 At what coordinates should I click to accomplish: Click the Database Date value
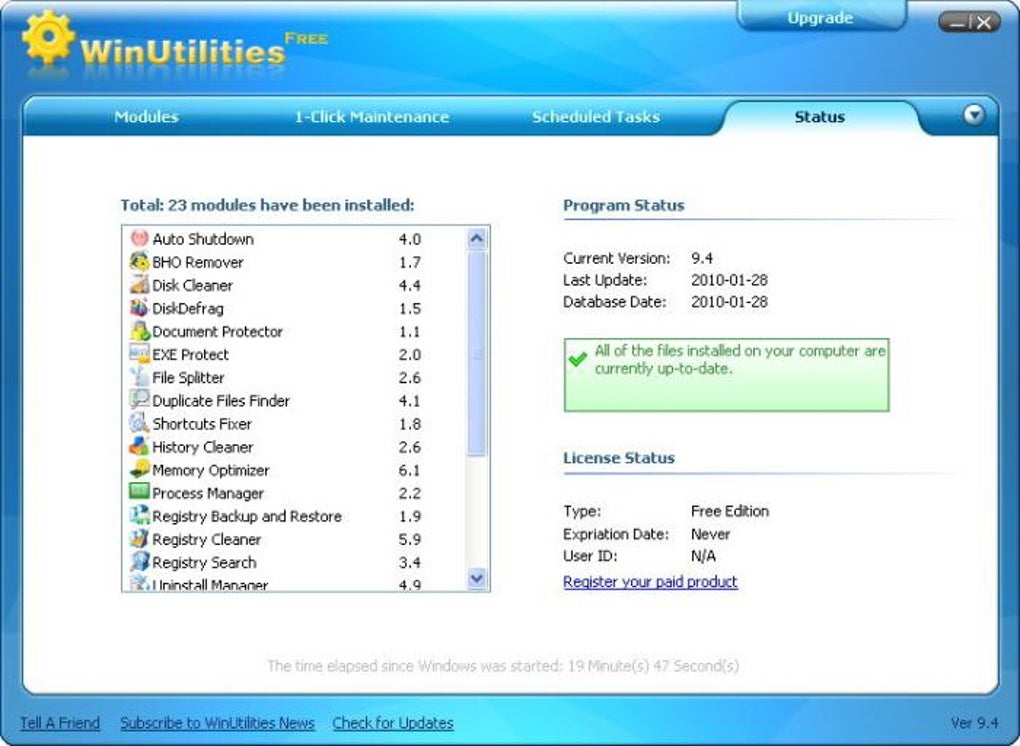tap(729, 302)
